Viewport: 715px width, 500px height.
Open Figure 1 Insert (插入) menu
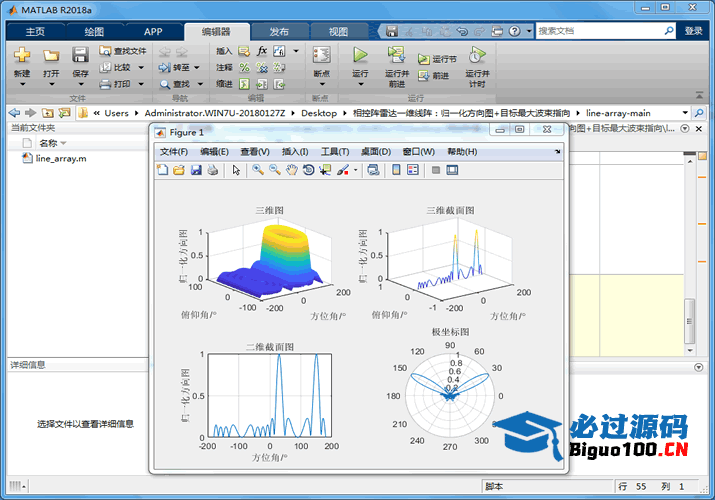tap(295, 152)
